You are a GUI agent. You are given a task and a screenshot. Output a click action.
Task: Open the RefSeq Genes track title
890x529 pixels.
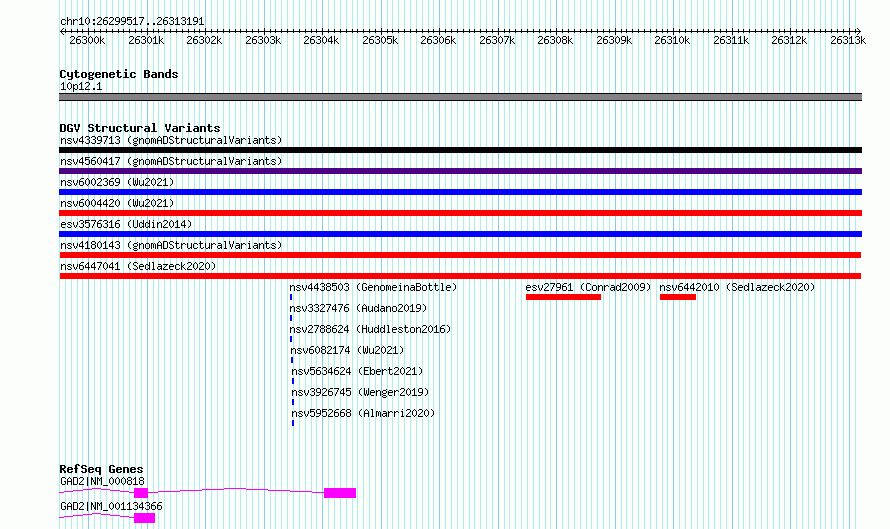coord(101,469)
